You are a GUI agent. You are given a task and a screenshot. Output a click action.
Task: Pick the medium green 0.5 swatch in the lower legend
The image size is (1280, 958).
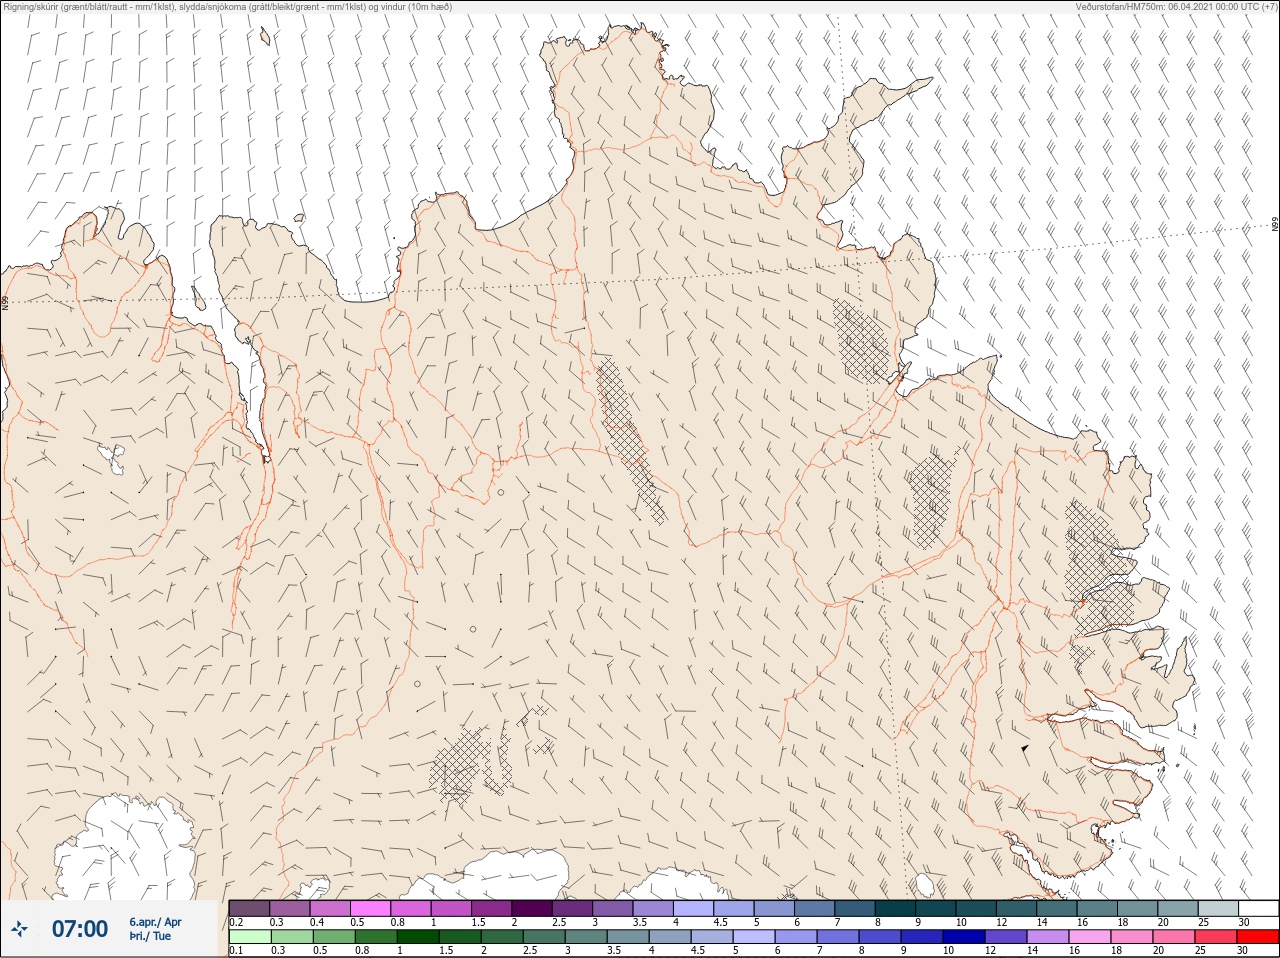coord(333,937)
